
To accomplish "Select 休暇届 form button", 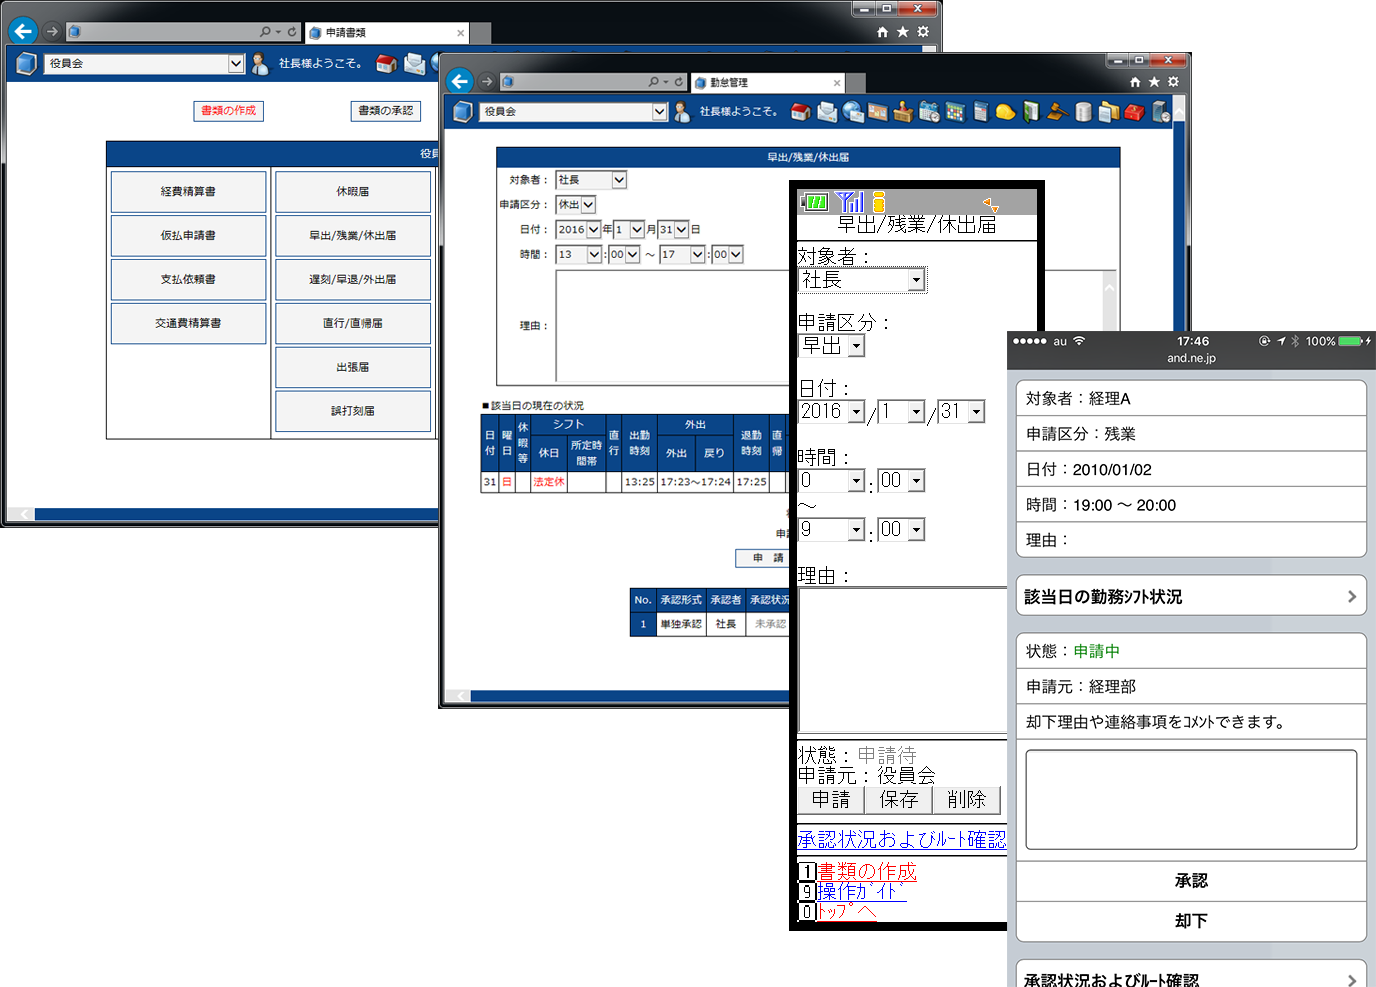I will click(x=353, y=191).
